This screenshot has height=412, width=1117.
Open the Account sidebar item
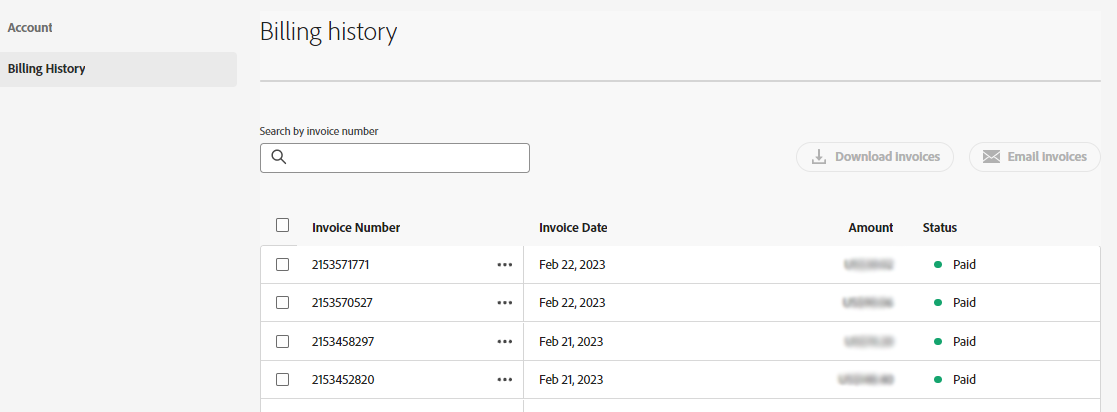[x=30, y=28]
